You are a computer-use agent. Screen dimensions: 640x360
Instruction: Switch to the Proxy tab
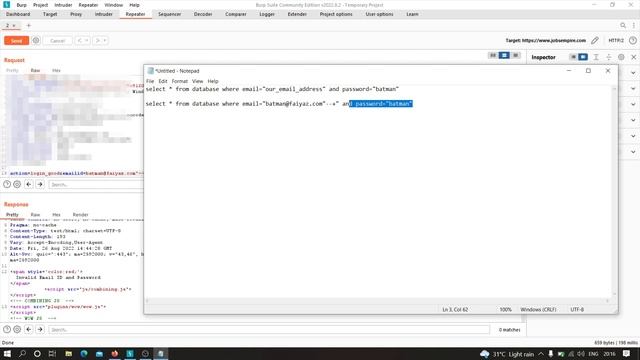click(76, 14)
